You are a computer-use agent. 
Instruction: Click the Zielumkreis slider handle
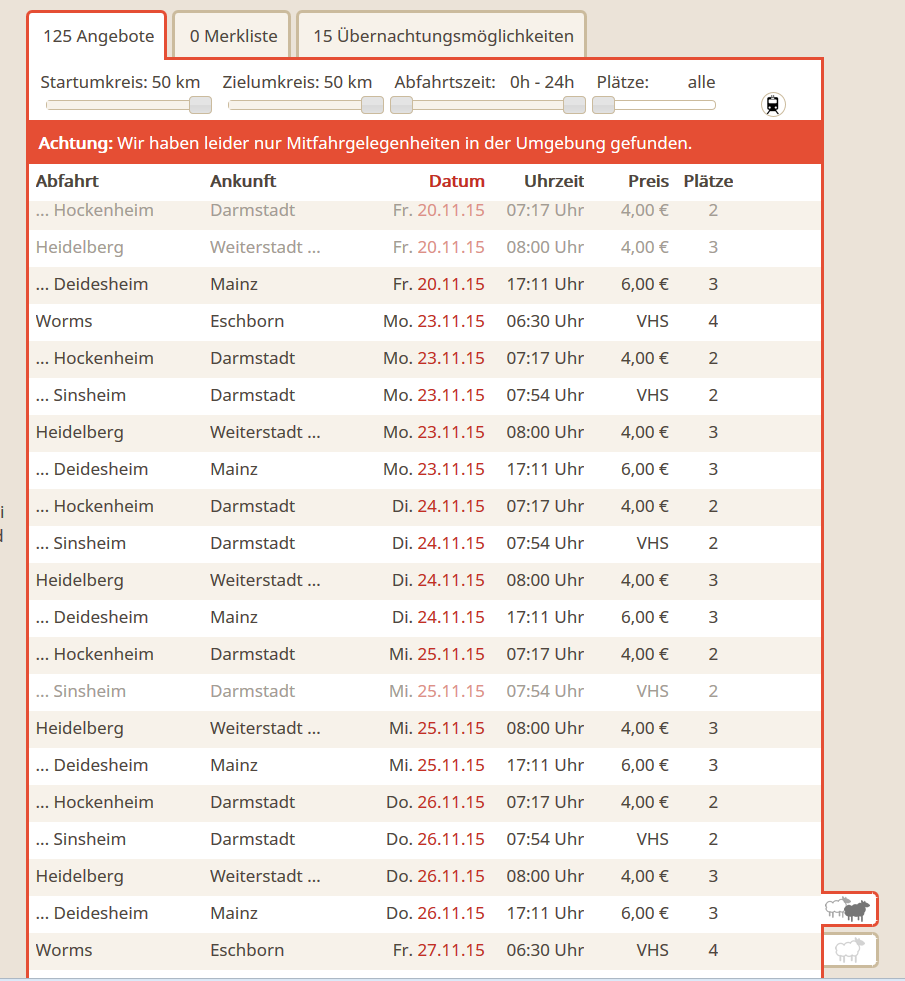(372, 105)
